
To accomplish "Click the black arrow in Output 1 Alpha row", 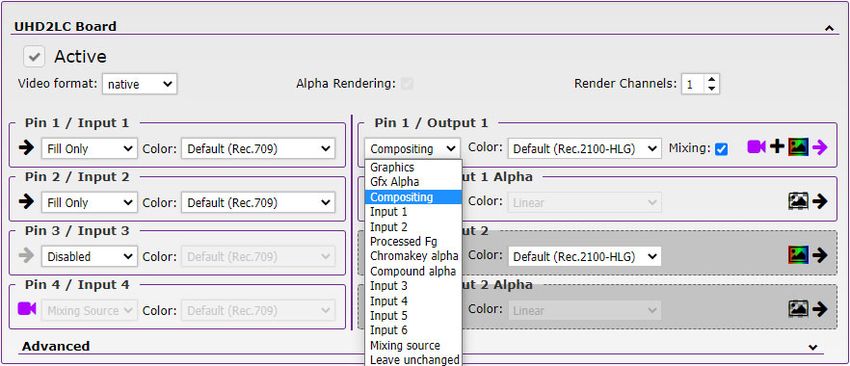I will click(820, 201).
